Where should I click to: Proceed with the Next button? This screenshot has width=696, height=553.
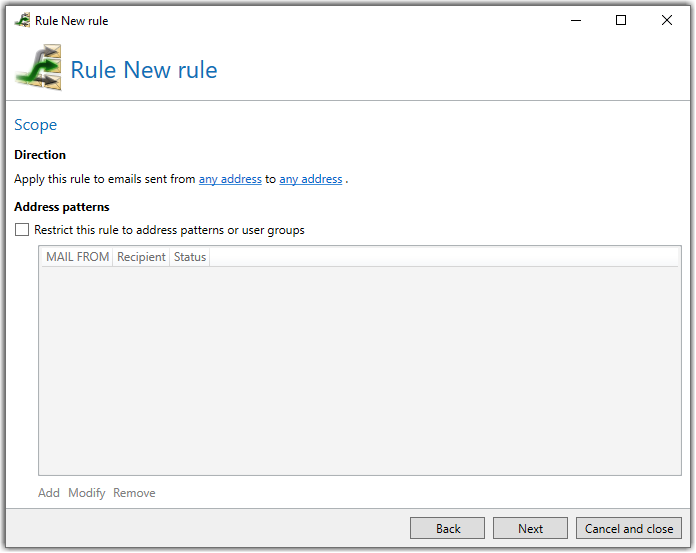tap(530, 529)
